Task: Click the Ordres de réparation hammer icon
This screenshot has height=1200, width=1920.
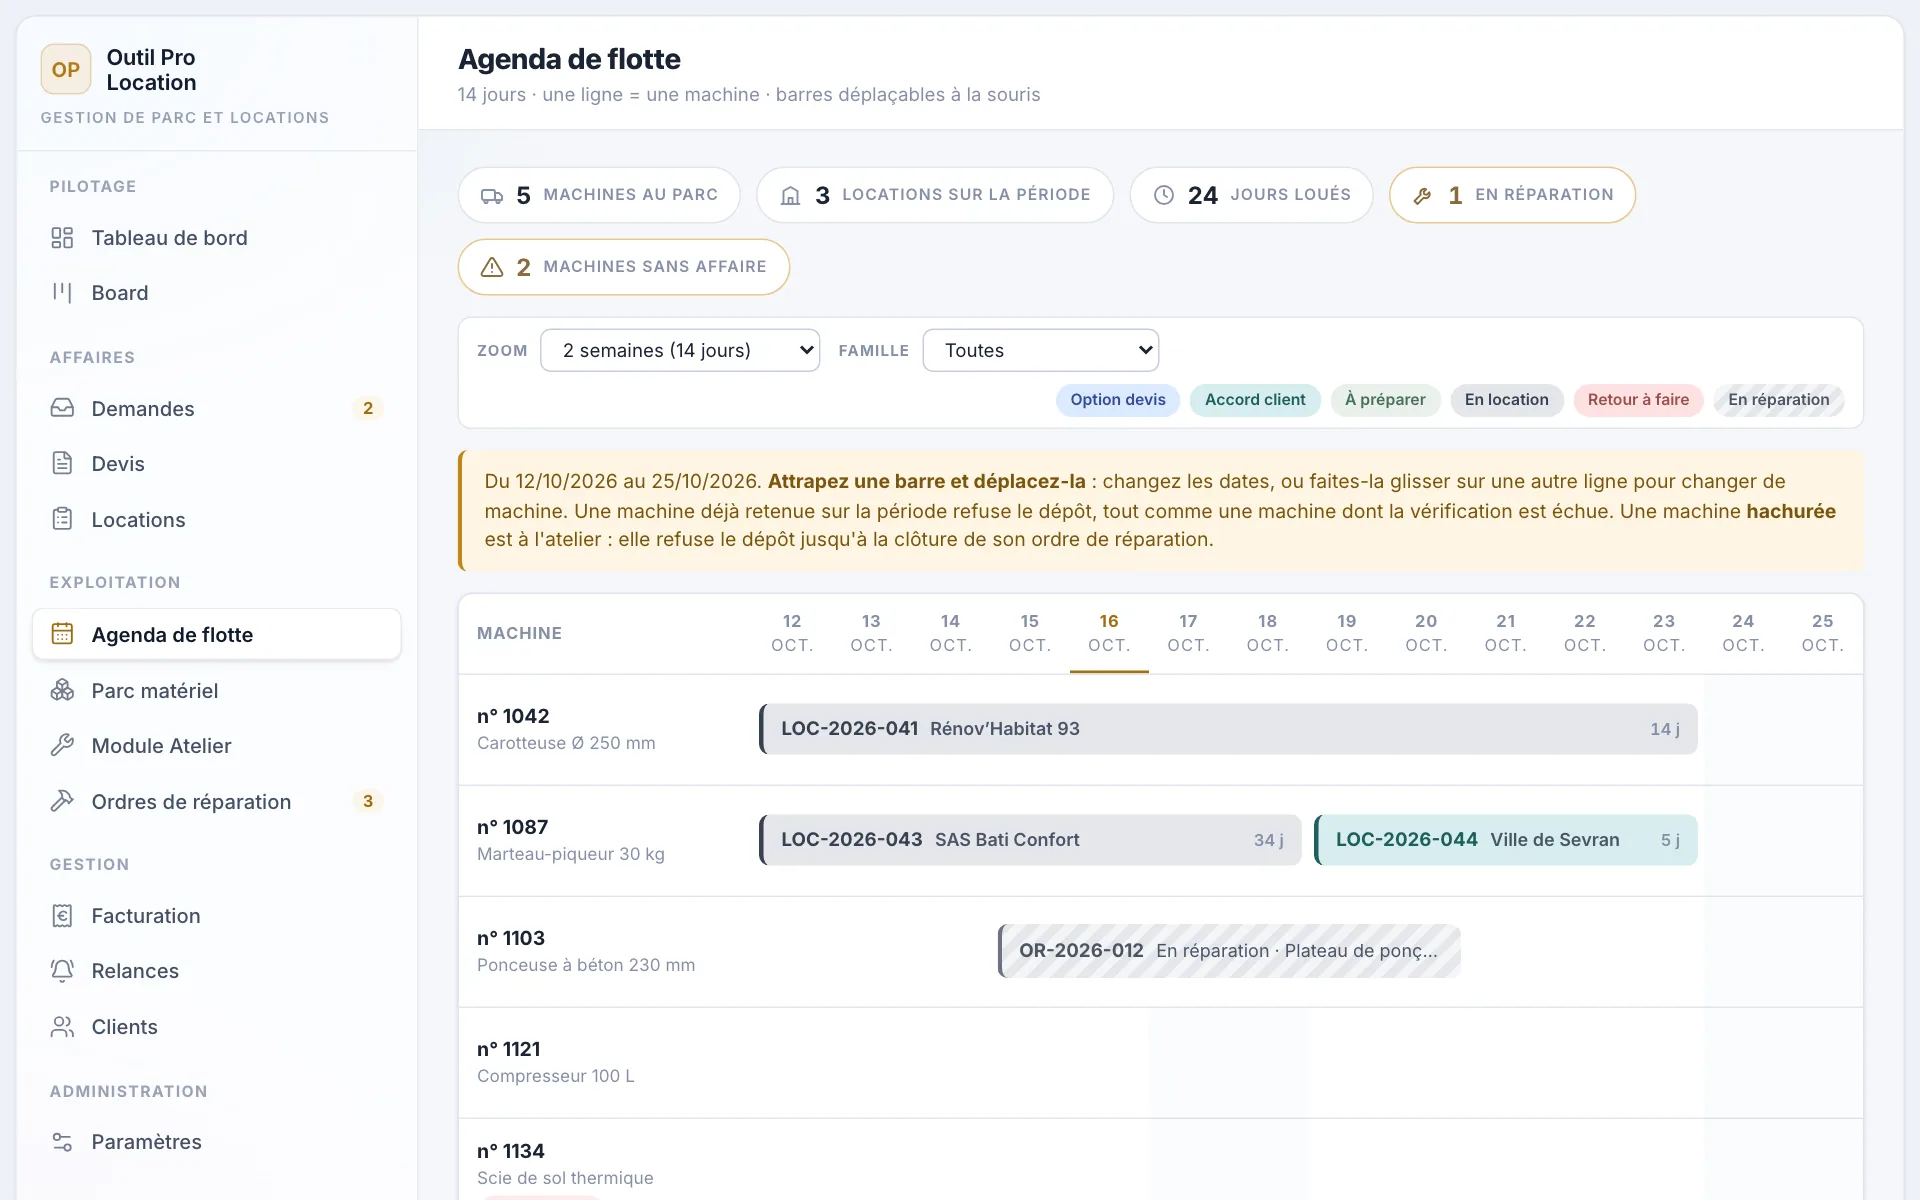Action: click(62, 801)
